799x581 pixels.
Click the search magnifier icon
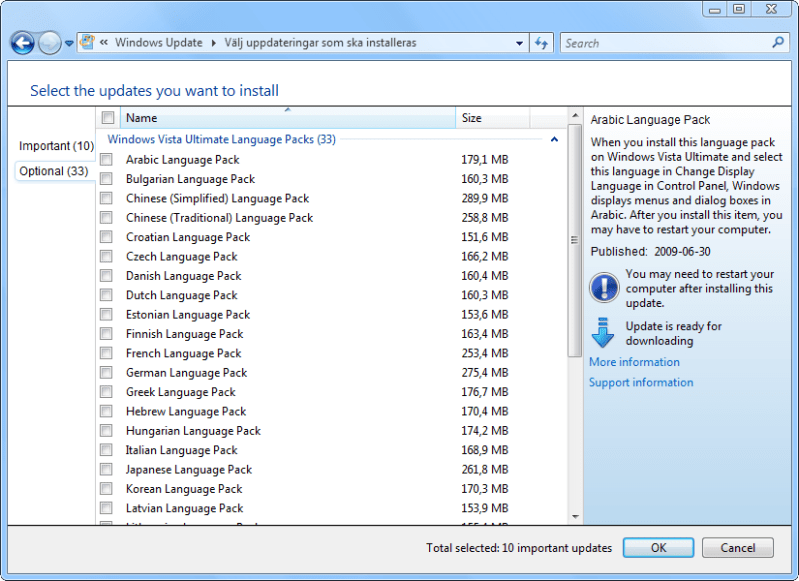[778, 43]
